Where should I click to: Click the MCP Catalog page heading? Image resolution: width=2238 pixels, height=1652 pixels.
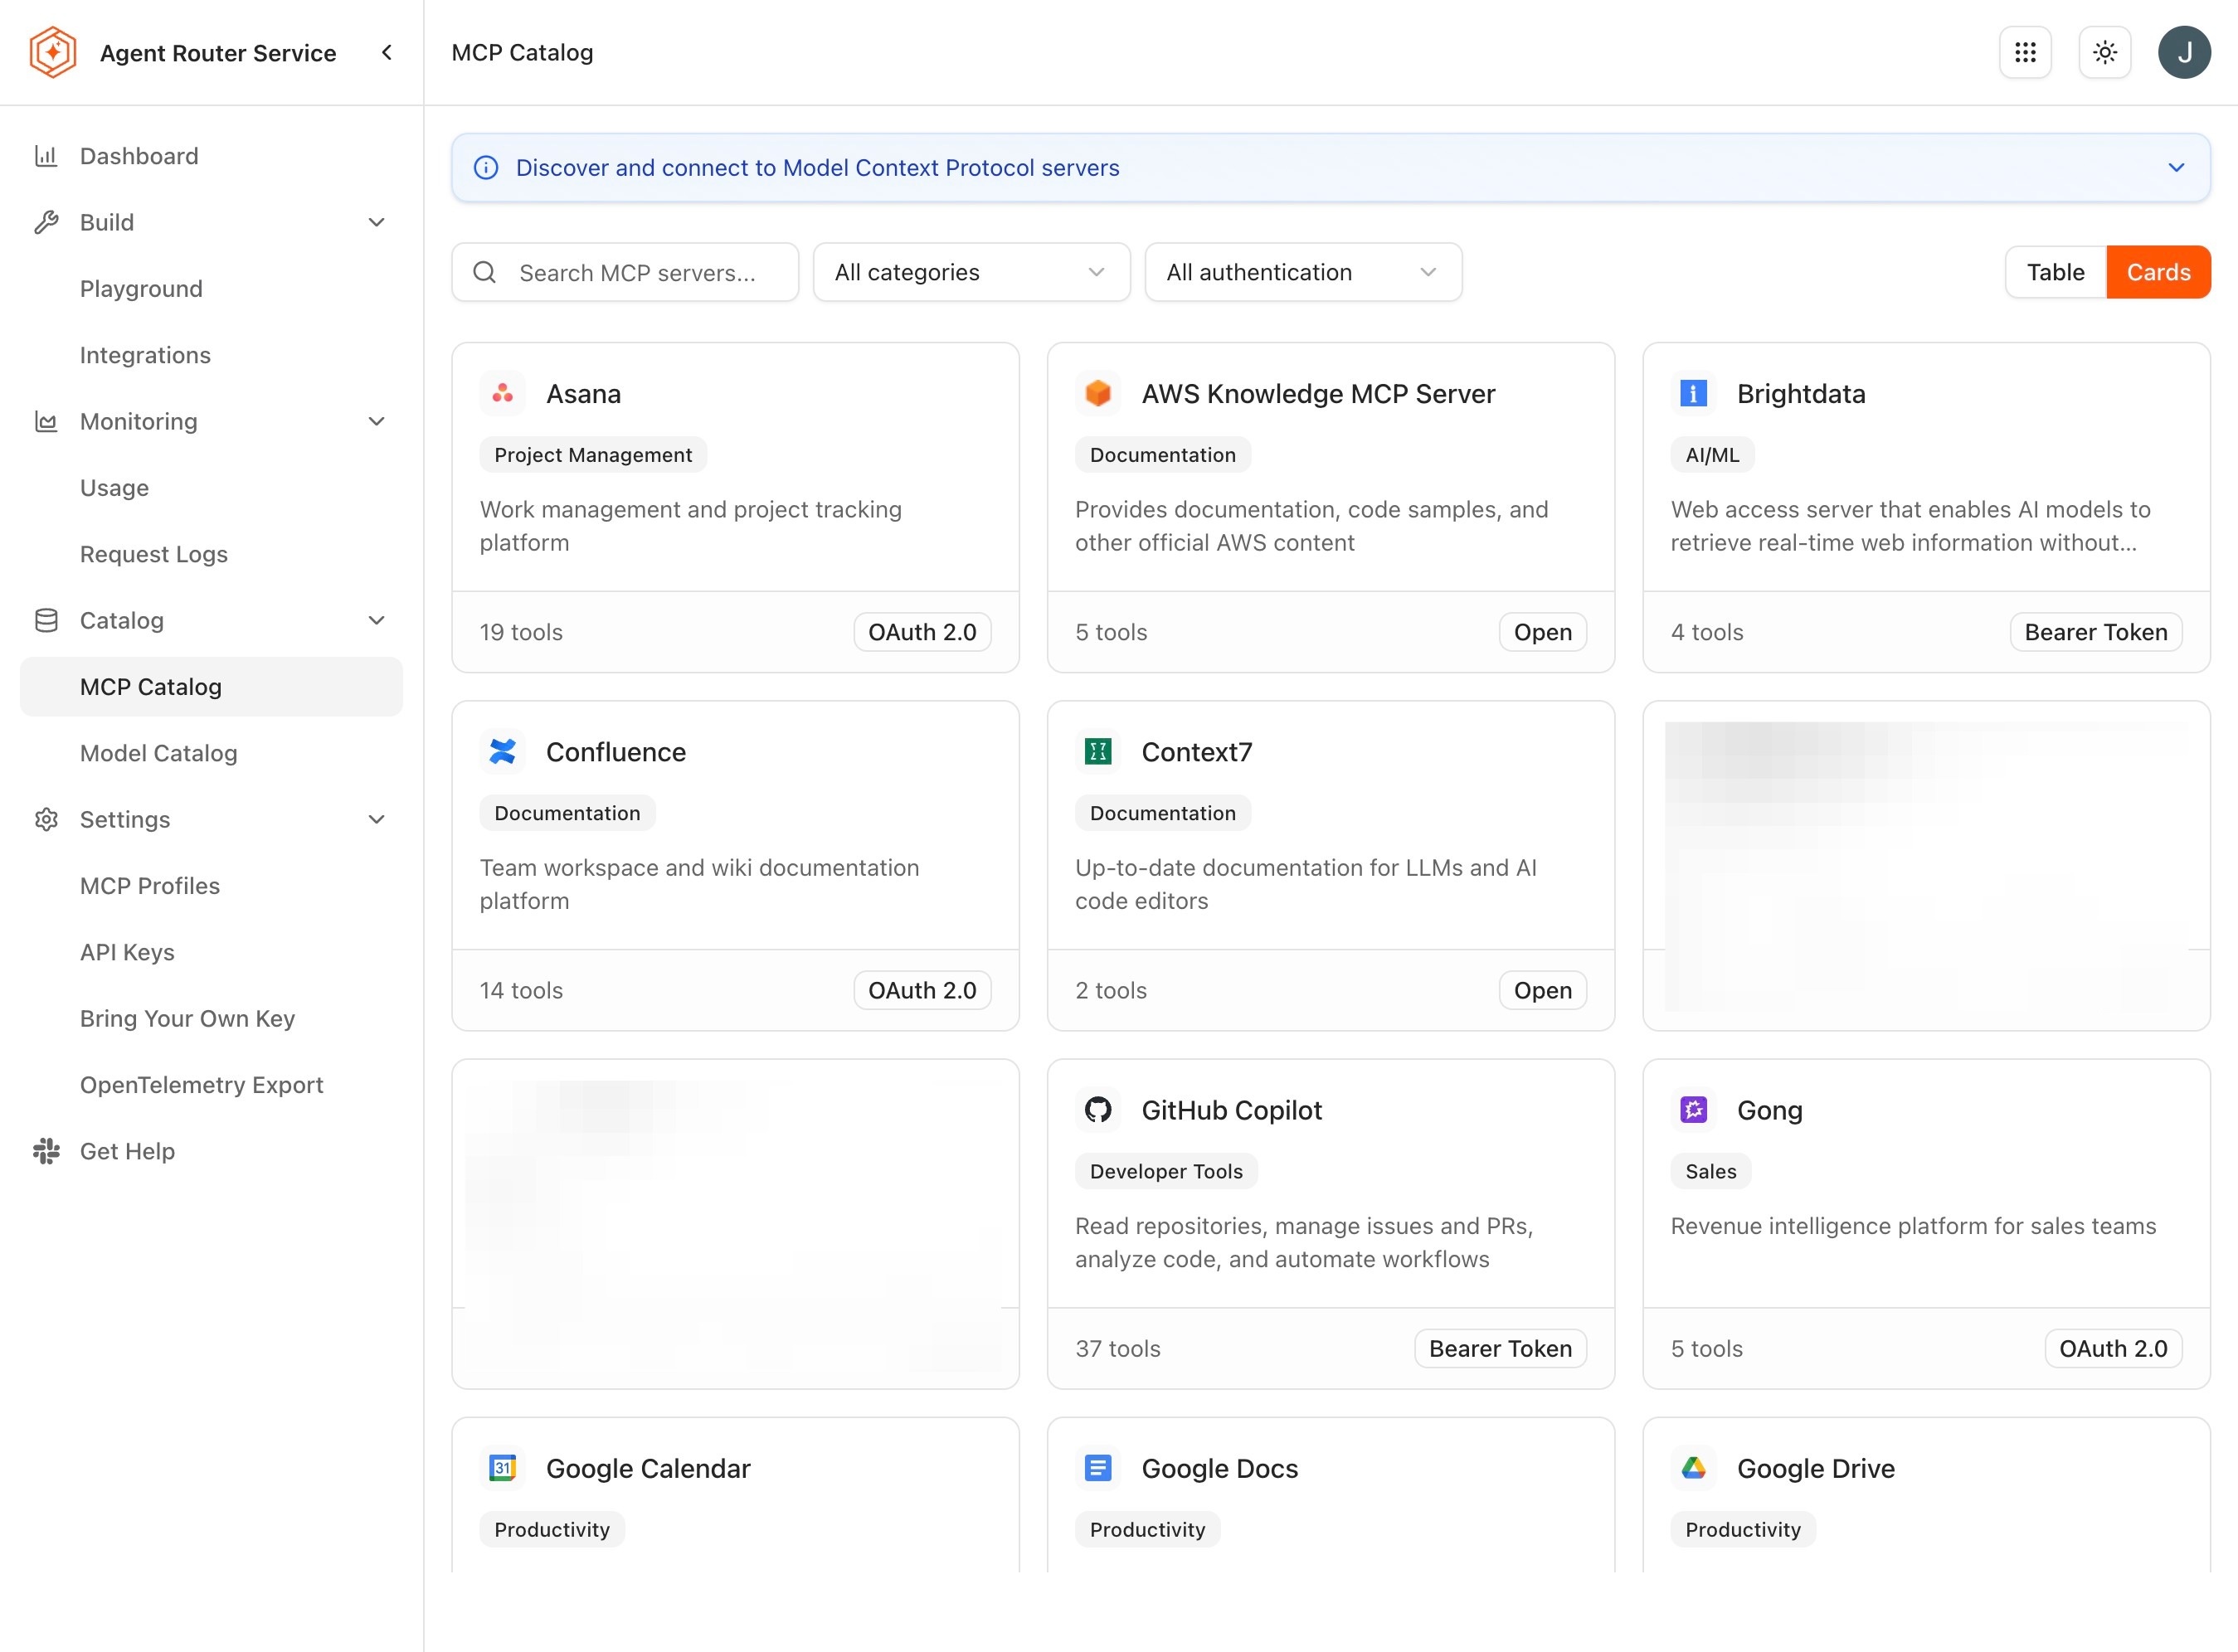tap(522, 52)
